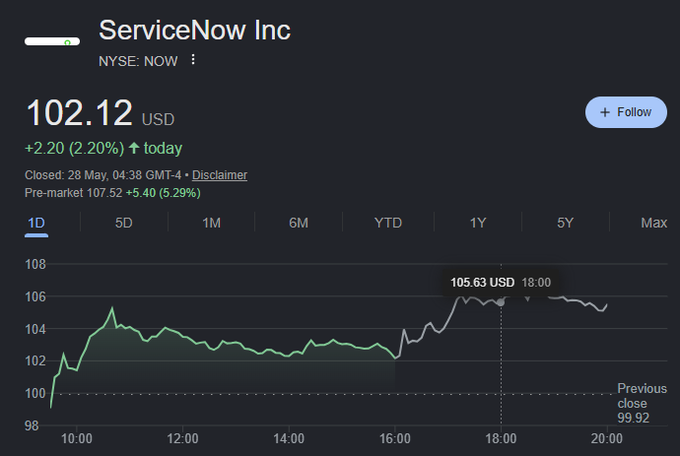Click the 102.12 current price value

coord(79,113)
